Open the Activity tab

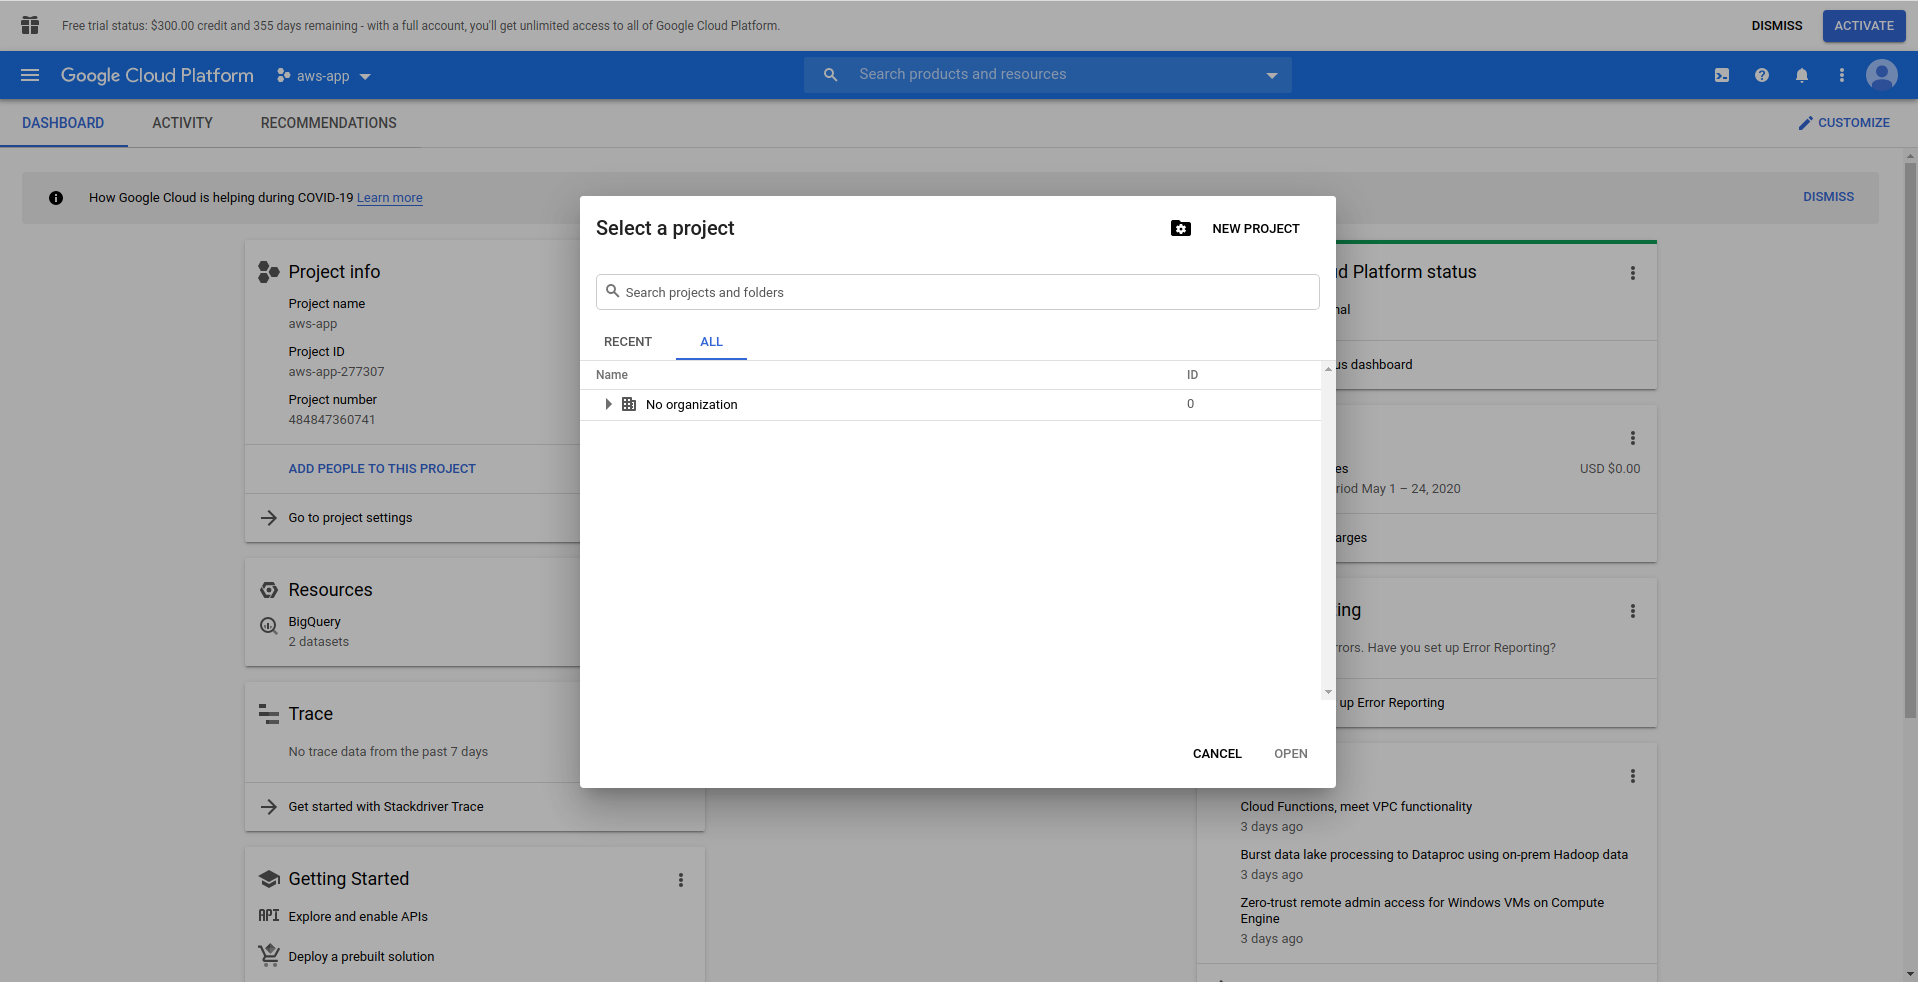(x=182, y=123)
